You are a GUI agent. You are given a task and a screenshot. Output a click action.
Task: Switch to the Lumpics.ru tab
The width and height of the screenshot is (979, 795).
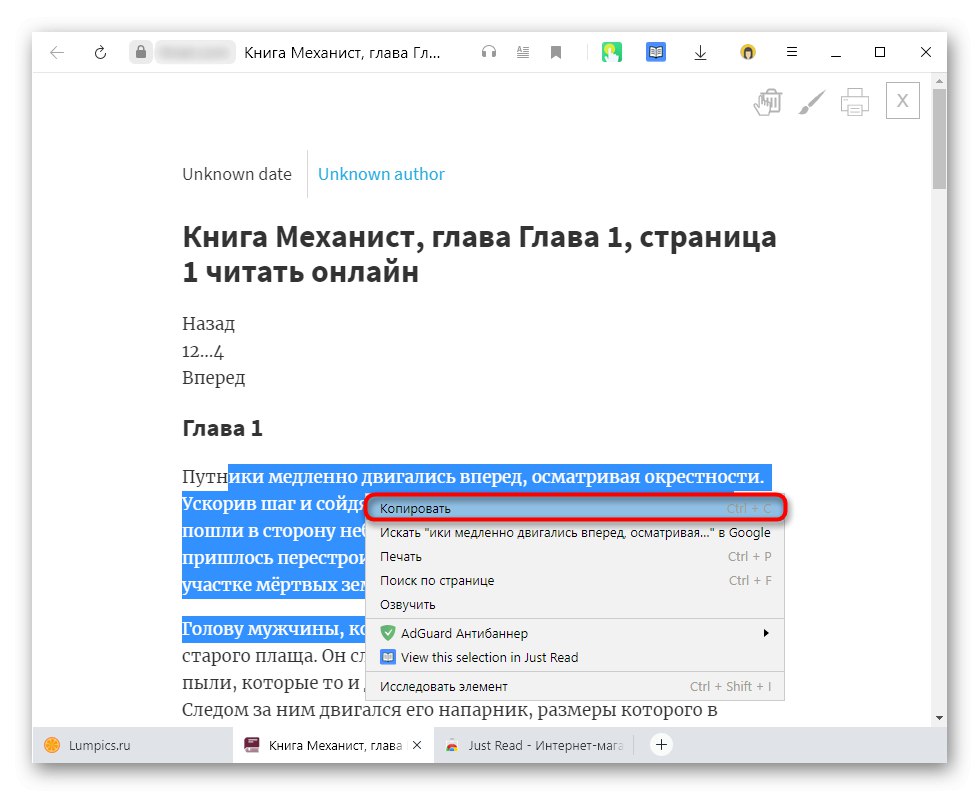tap(97, 745)
